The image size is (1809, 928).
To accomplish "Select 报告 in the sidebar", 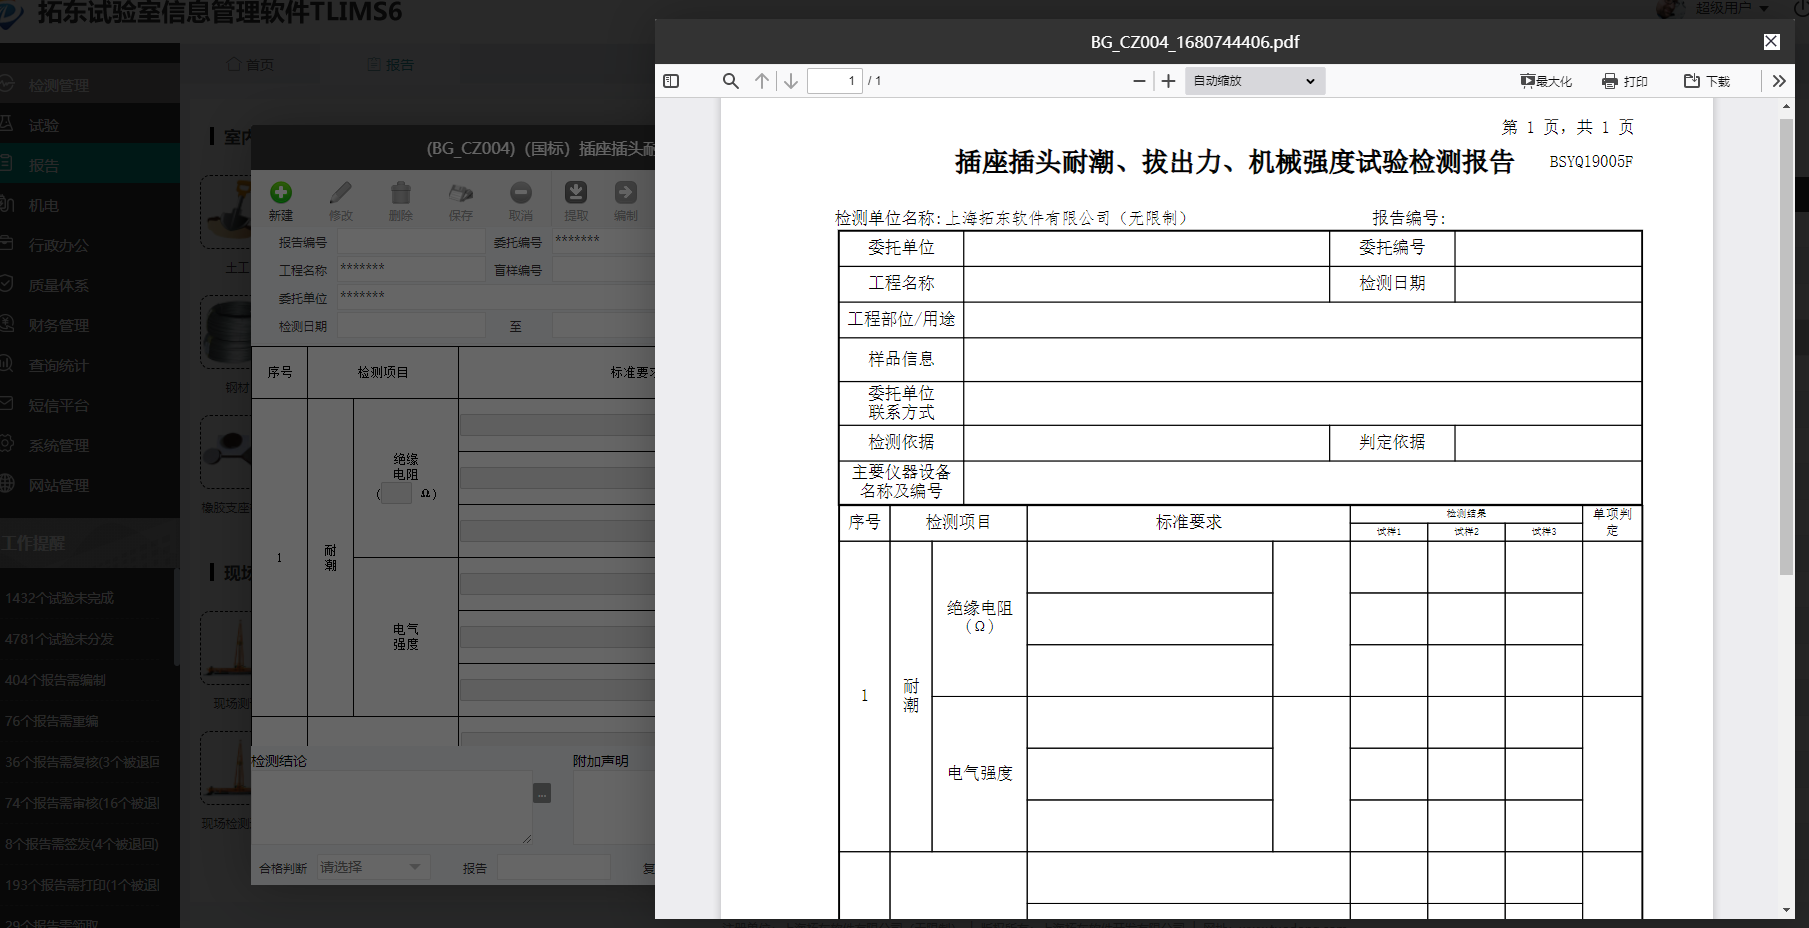I will pyautogui.click(x=90, y=165).
